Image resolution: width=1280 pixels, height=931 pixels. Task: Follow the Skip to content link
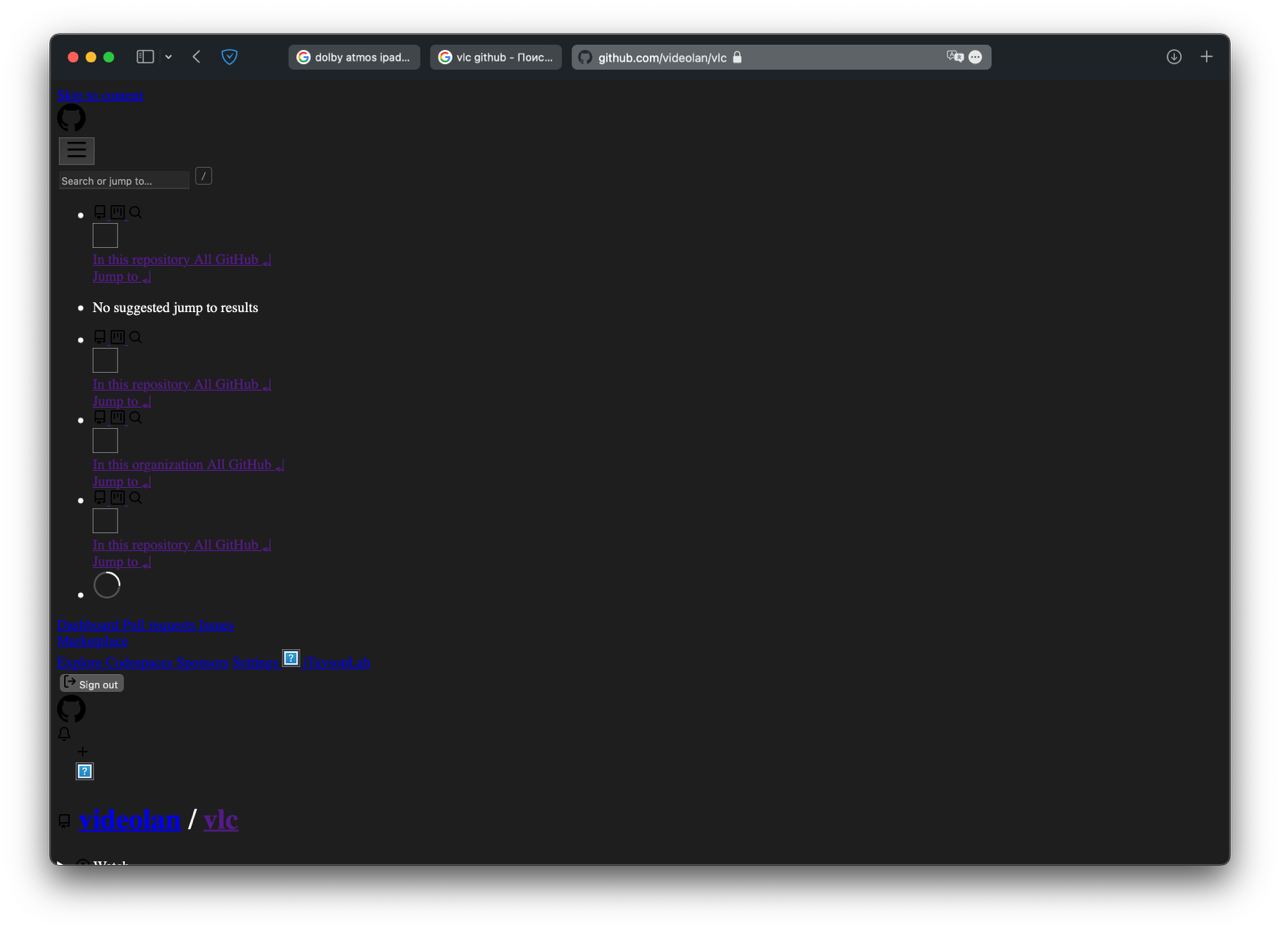coord(100,95)
